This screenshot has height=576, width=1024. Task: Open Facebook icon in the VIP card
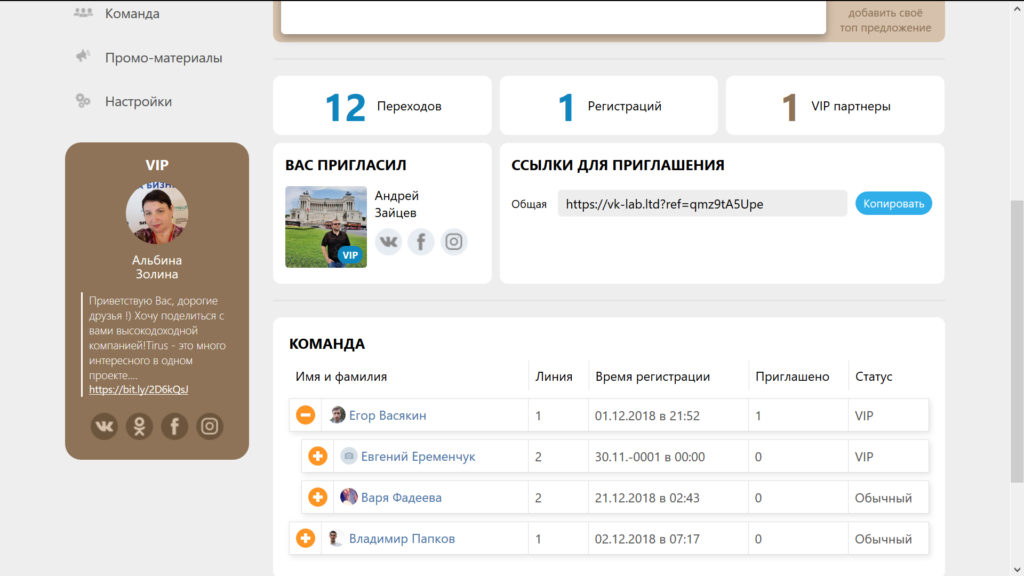pyautogui.click(x=174, y=426)
